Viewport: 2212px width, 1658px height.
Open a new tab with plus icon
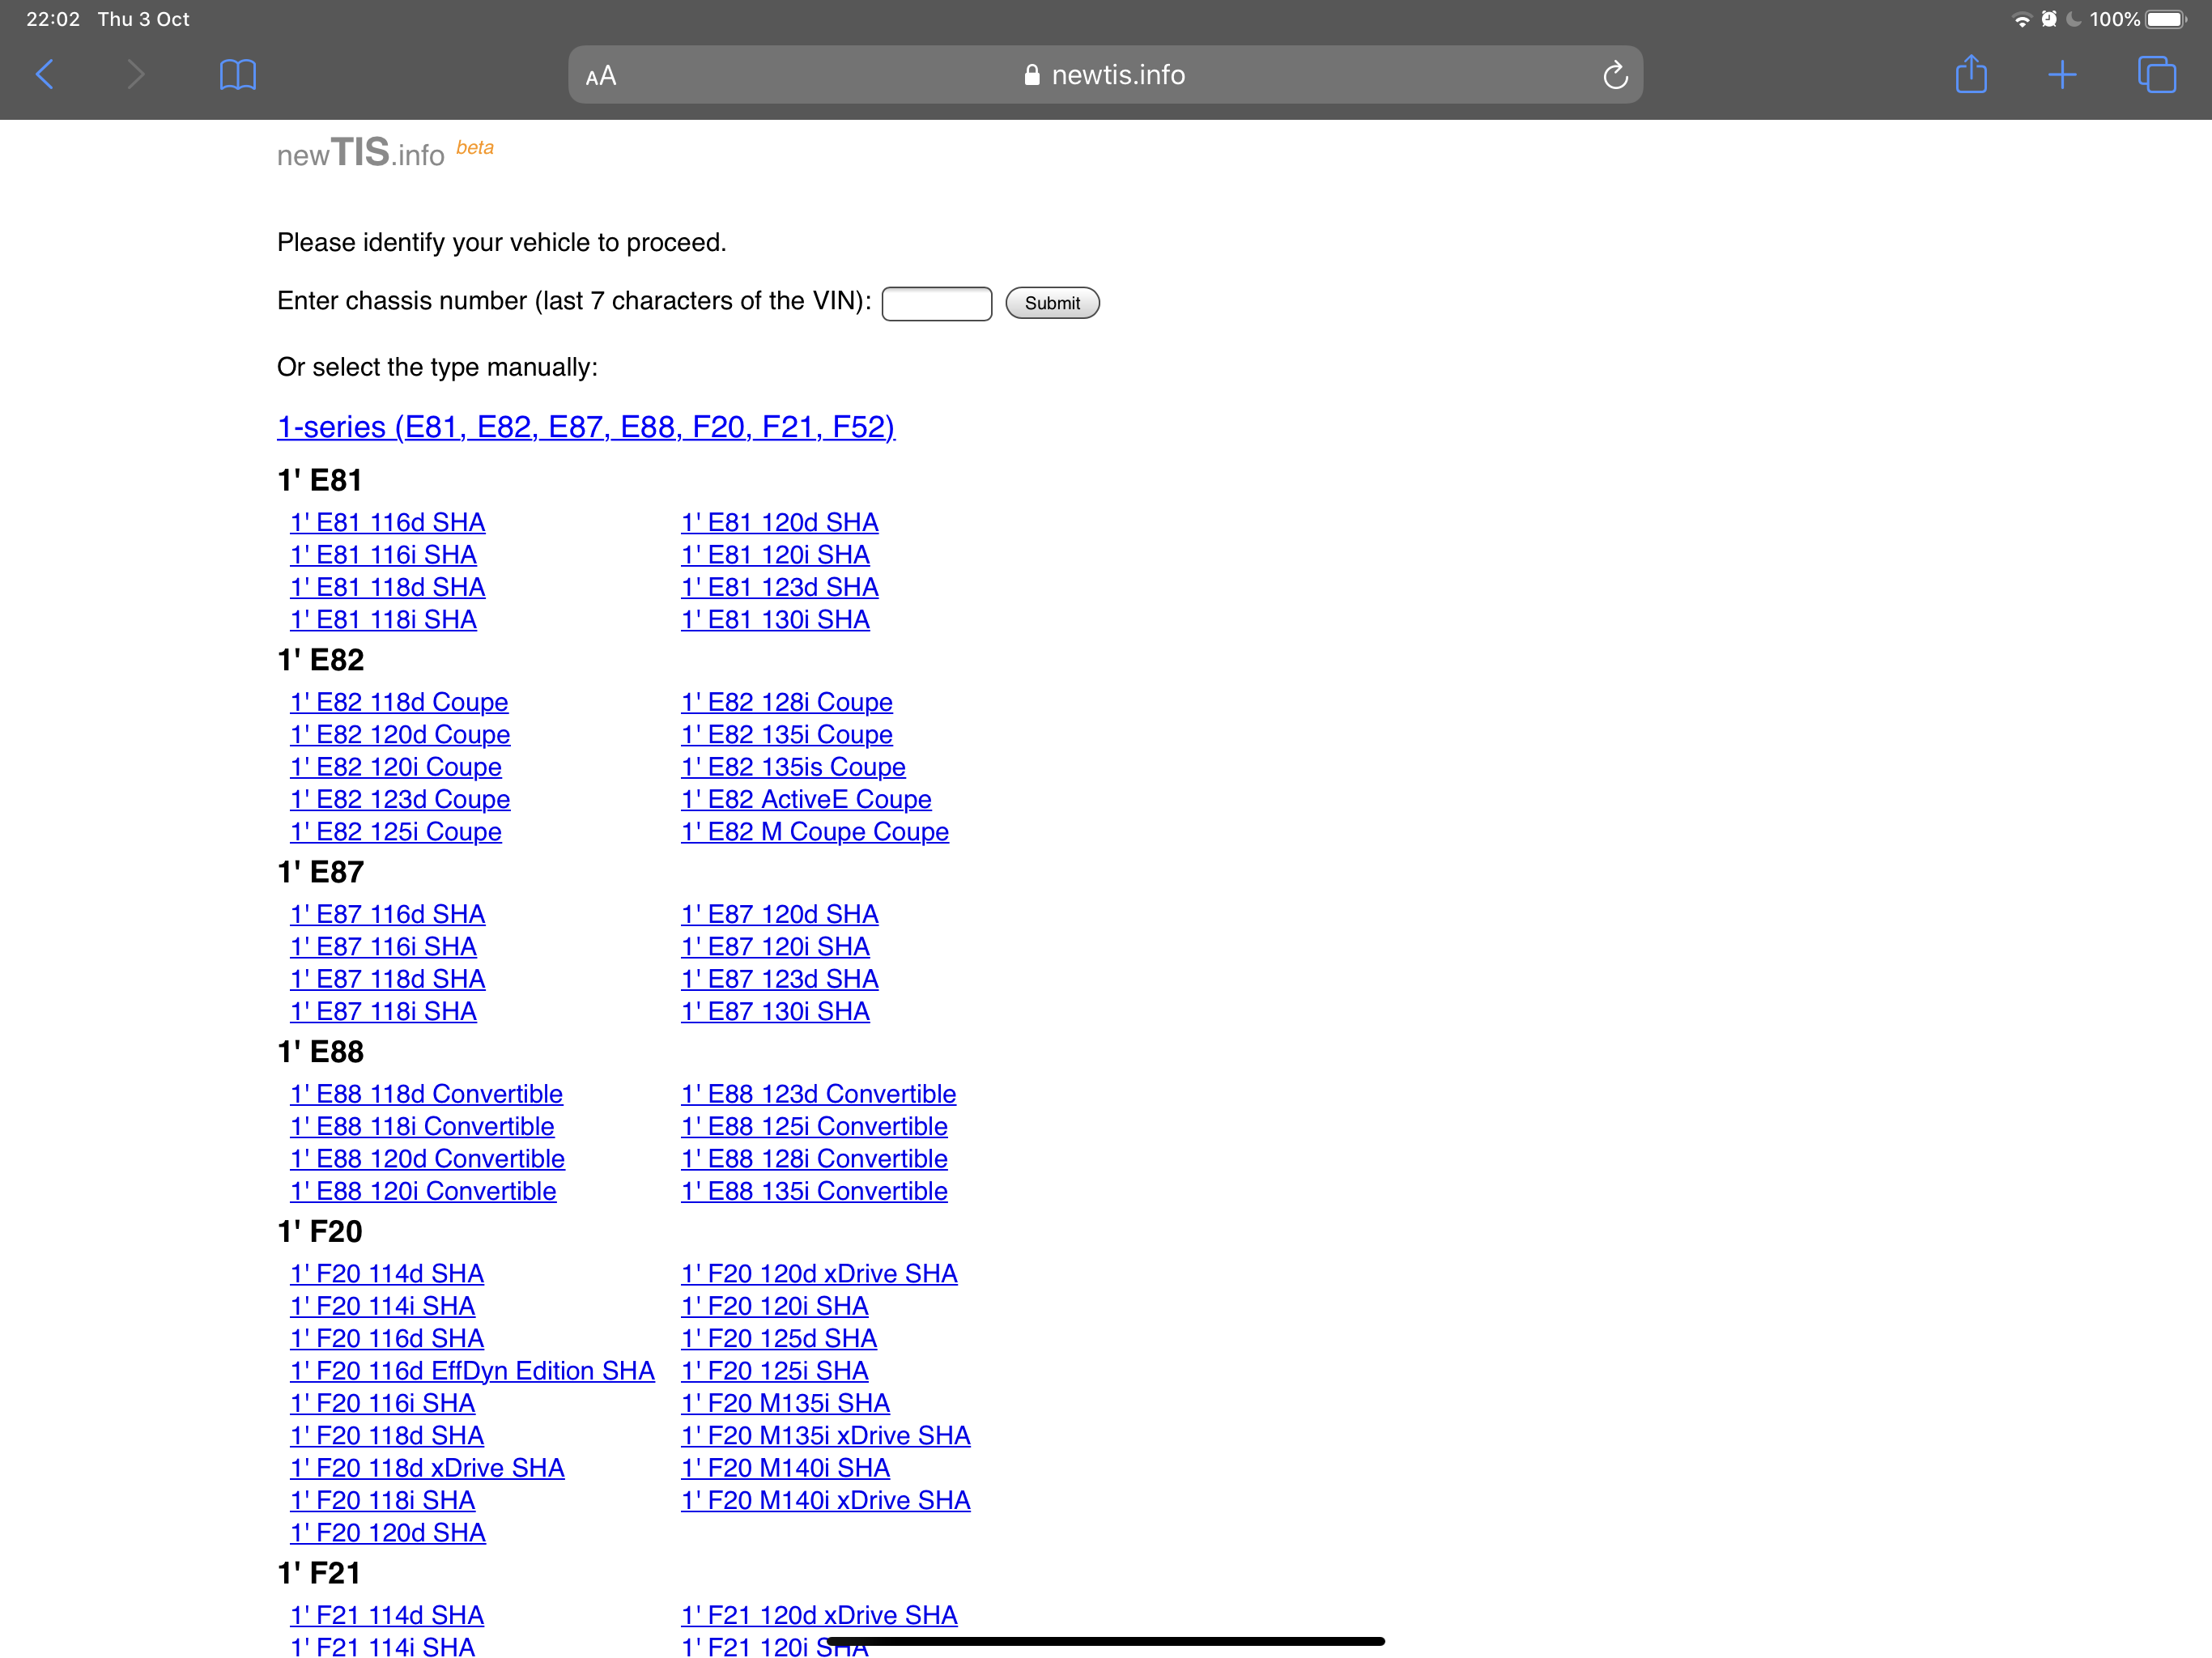2062,75
